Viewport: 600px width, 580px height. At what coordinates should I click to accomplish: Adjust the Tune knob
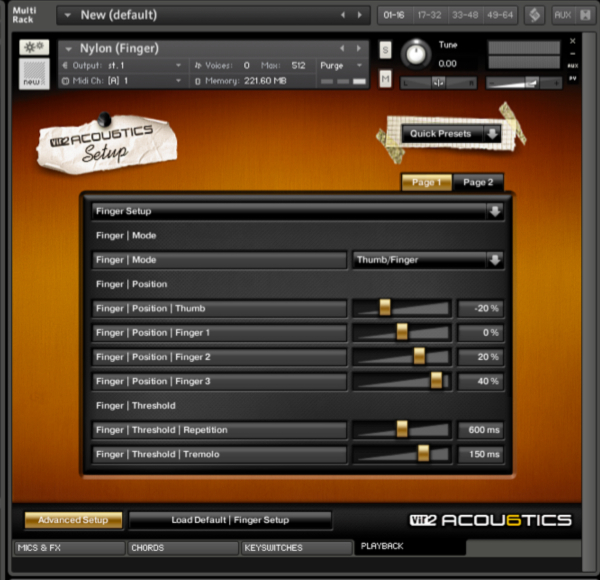click(x=416, y=54)
